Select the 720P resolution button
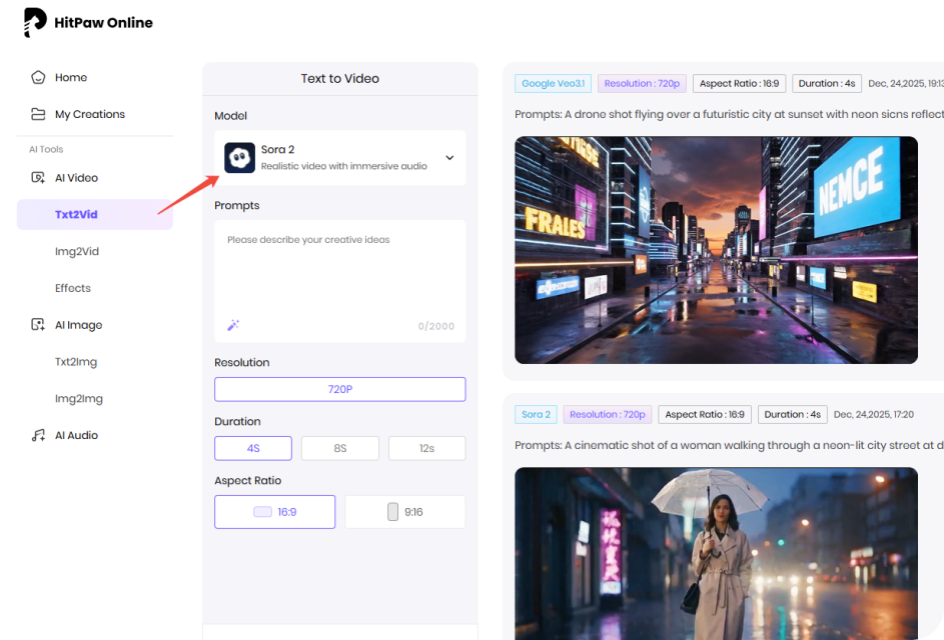944x640 pixels. tap(340, 389)
